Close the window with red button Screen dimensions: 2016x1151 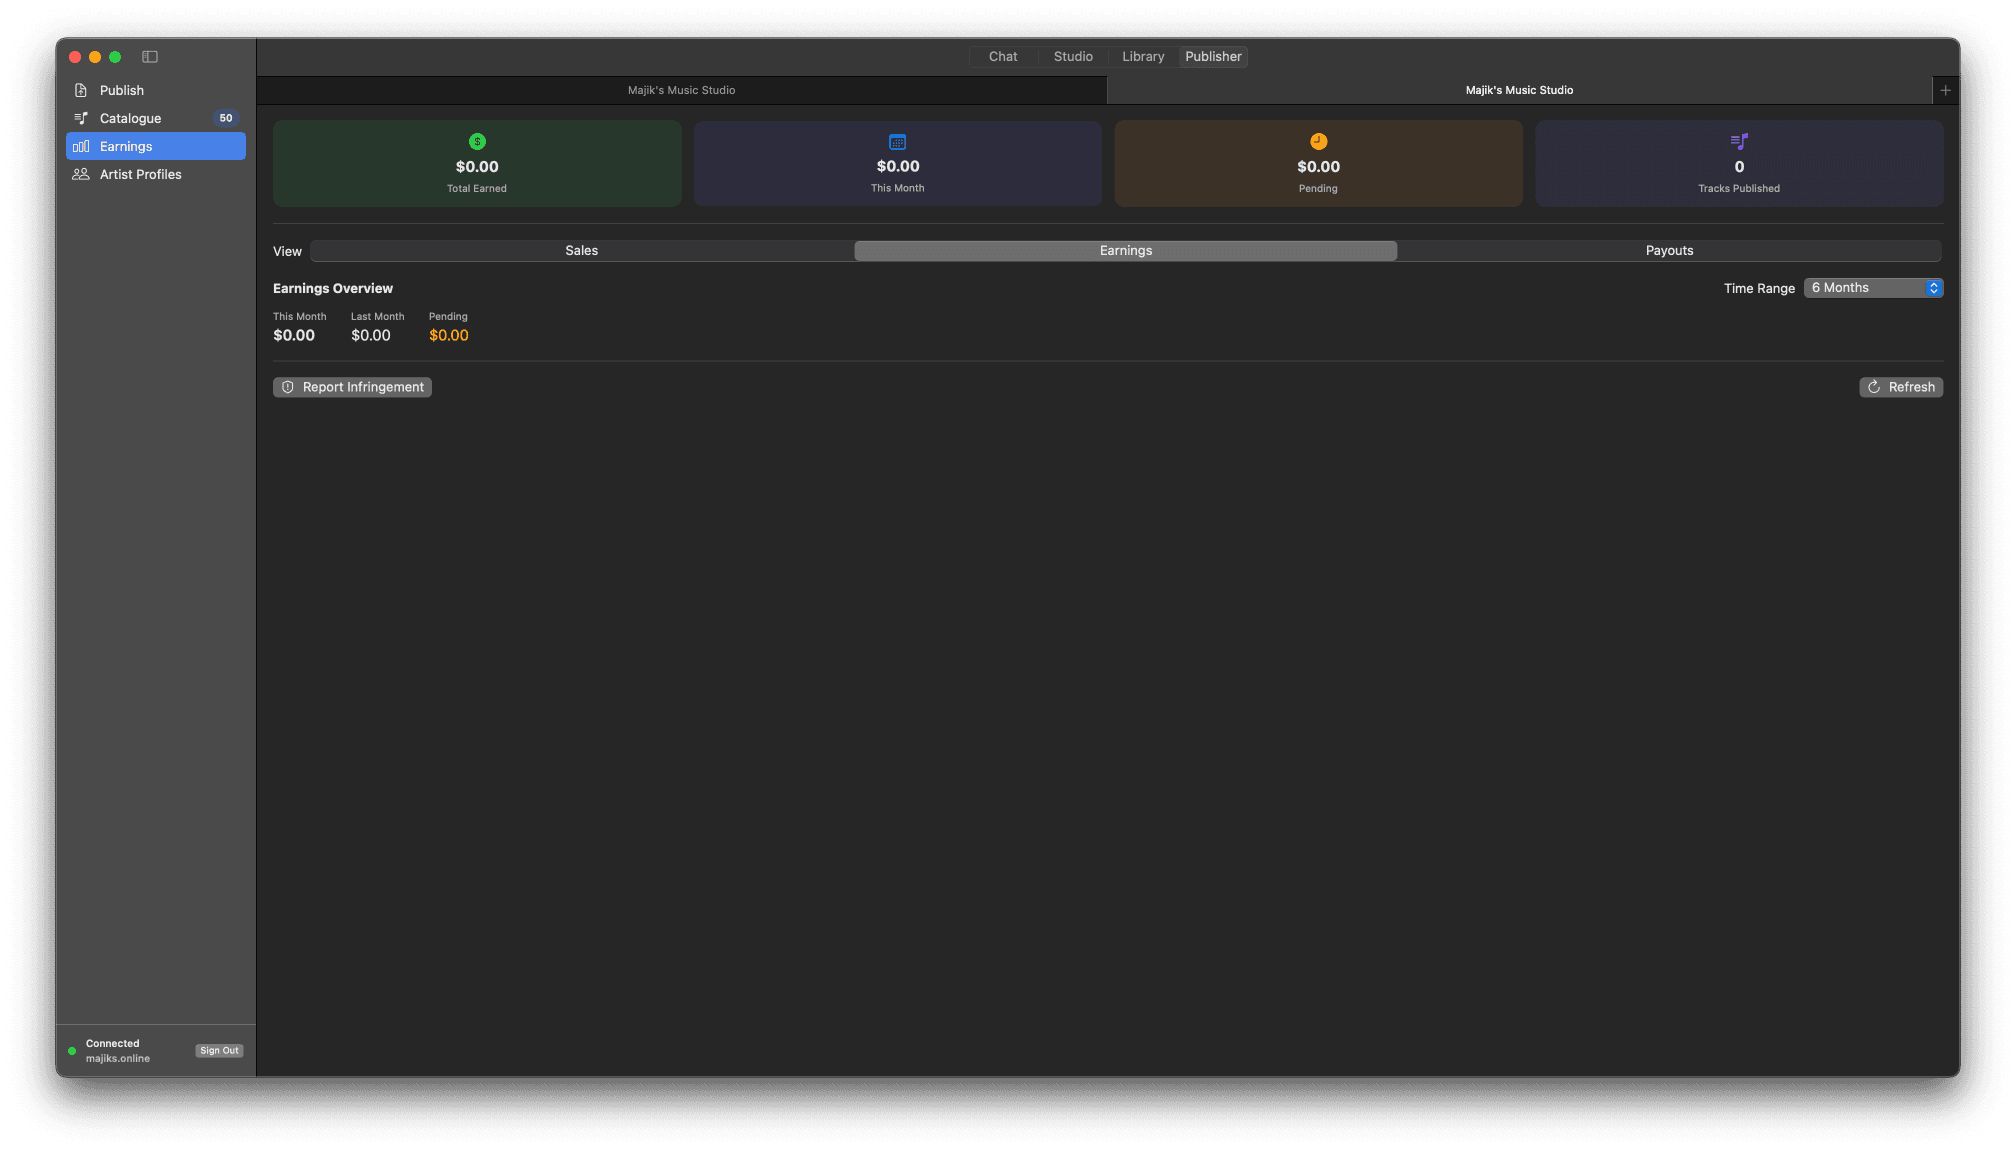[x=75, y=57]
